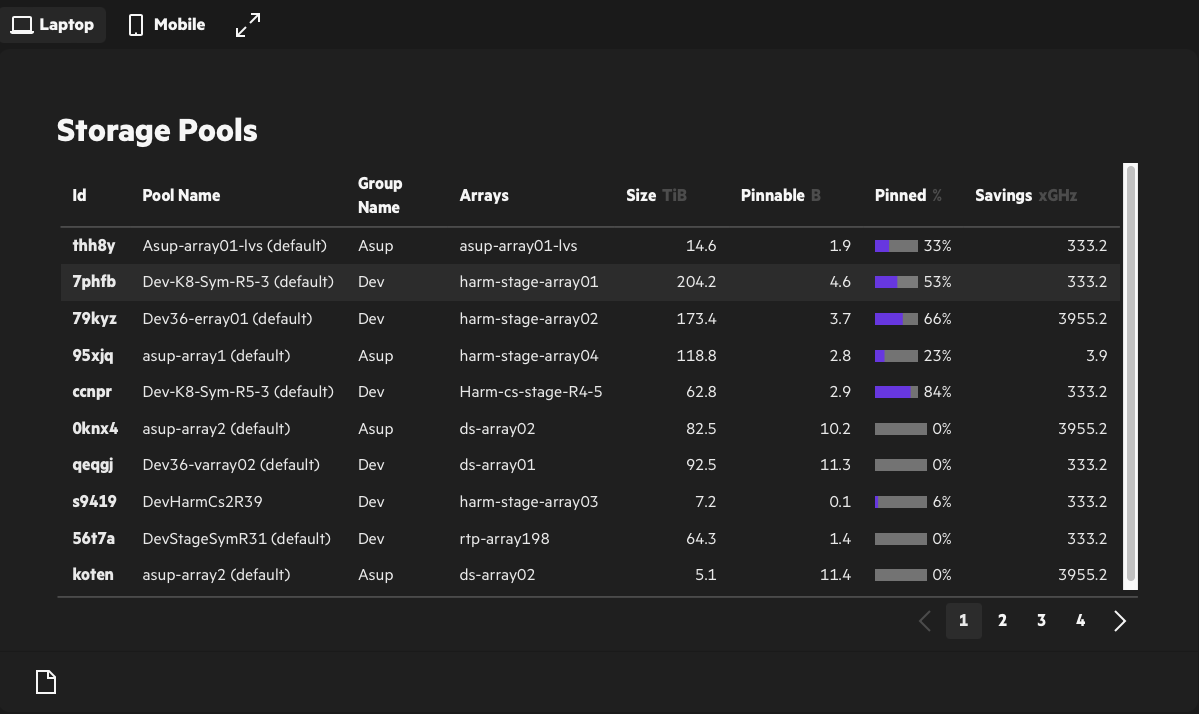Click the expand fullscreen arrows icon
The width and height of the screenshot is (1199, 714).
coord(248,24)
